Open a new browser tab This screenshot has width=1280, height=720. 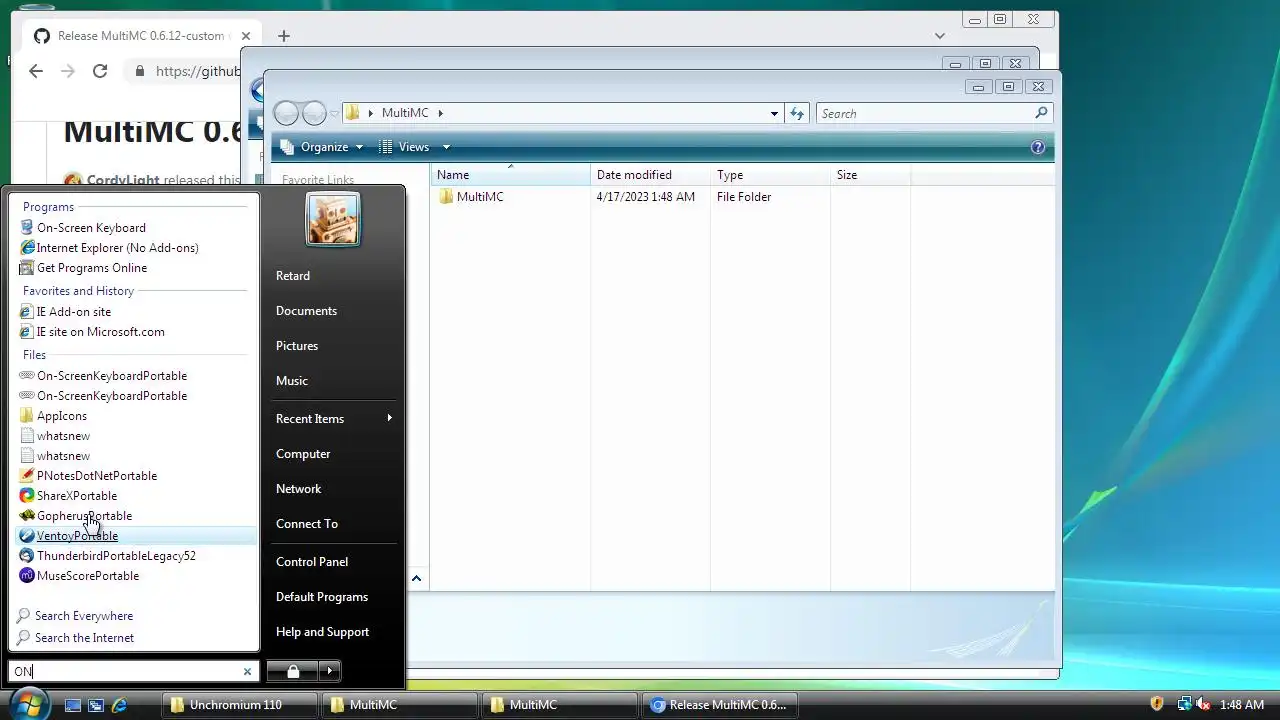coord(284,36)
